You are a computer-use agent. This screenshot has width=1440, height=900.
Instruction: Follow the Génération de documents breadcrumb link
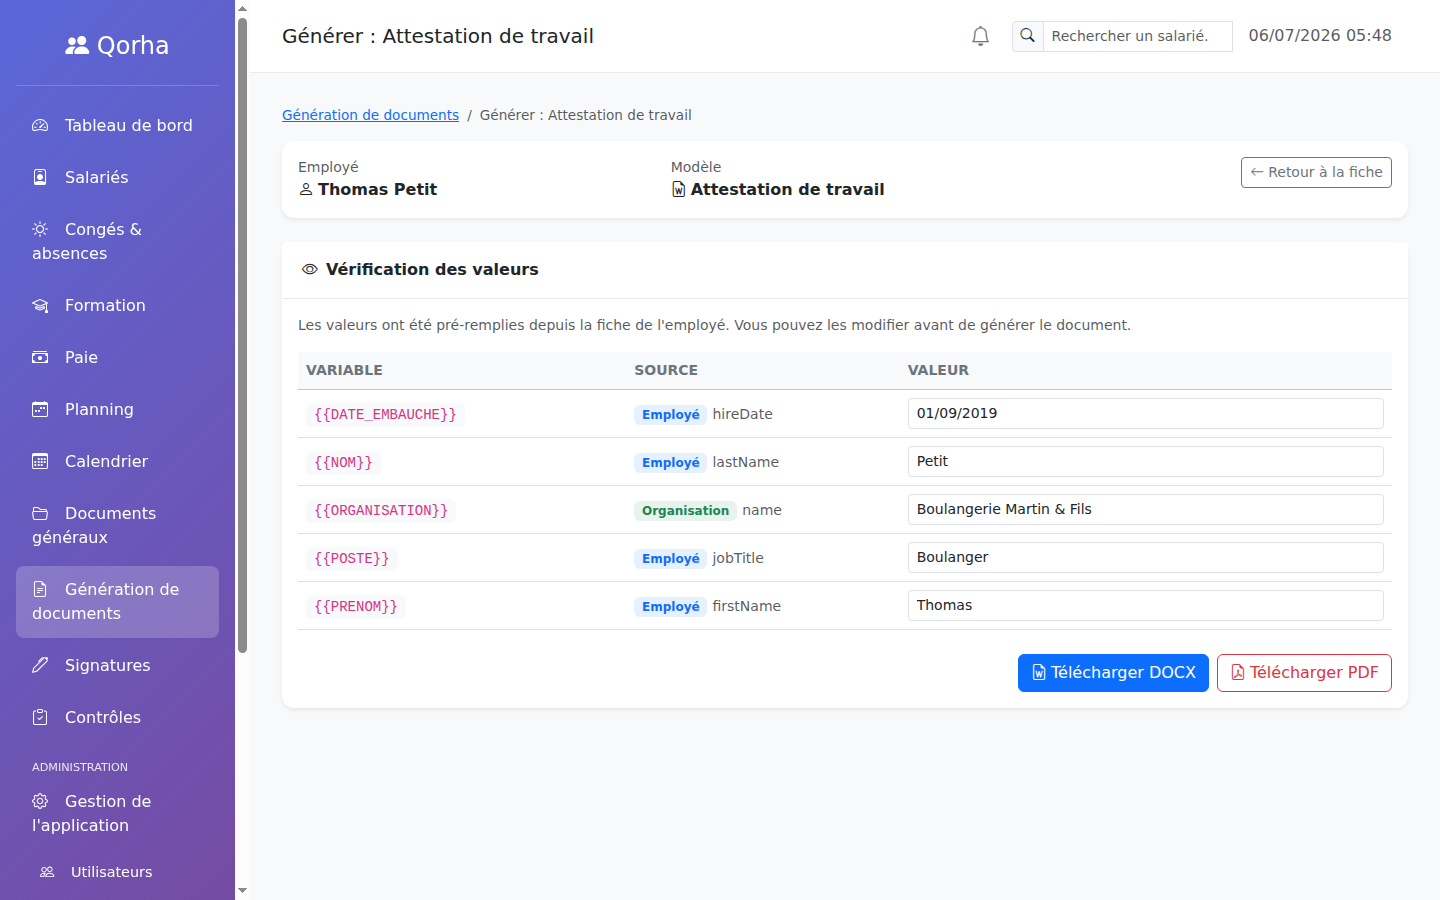click(370, 115)
